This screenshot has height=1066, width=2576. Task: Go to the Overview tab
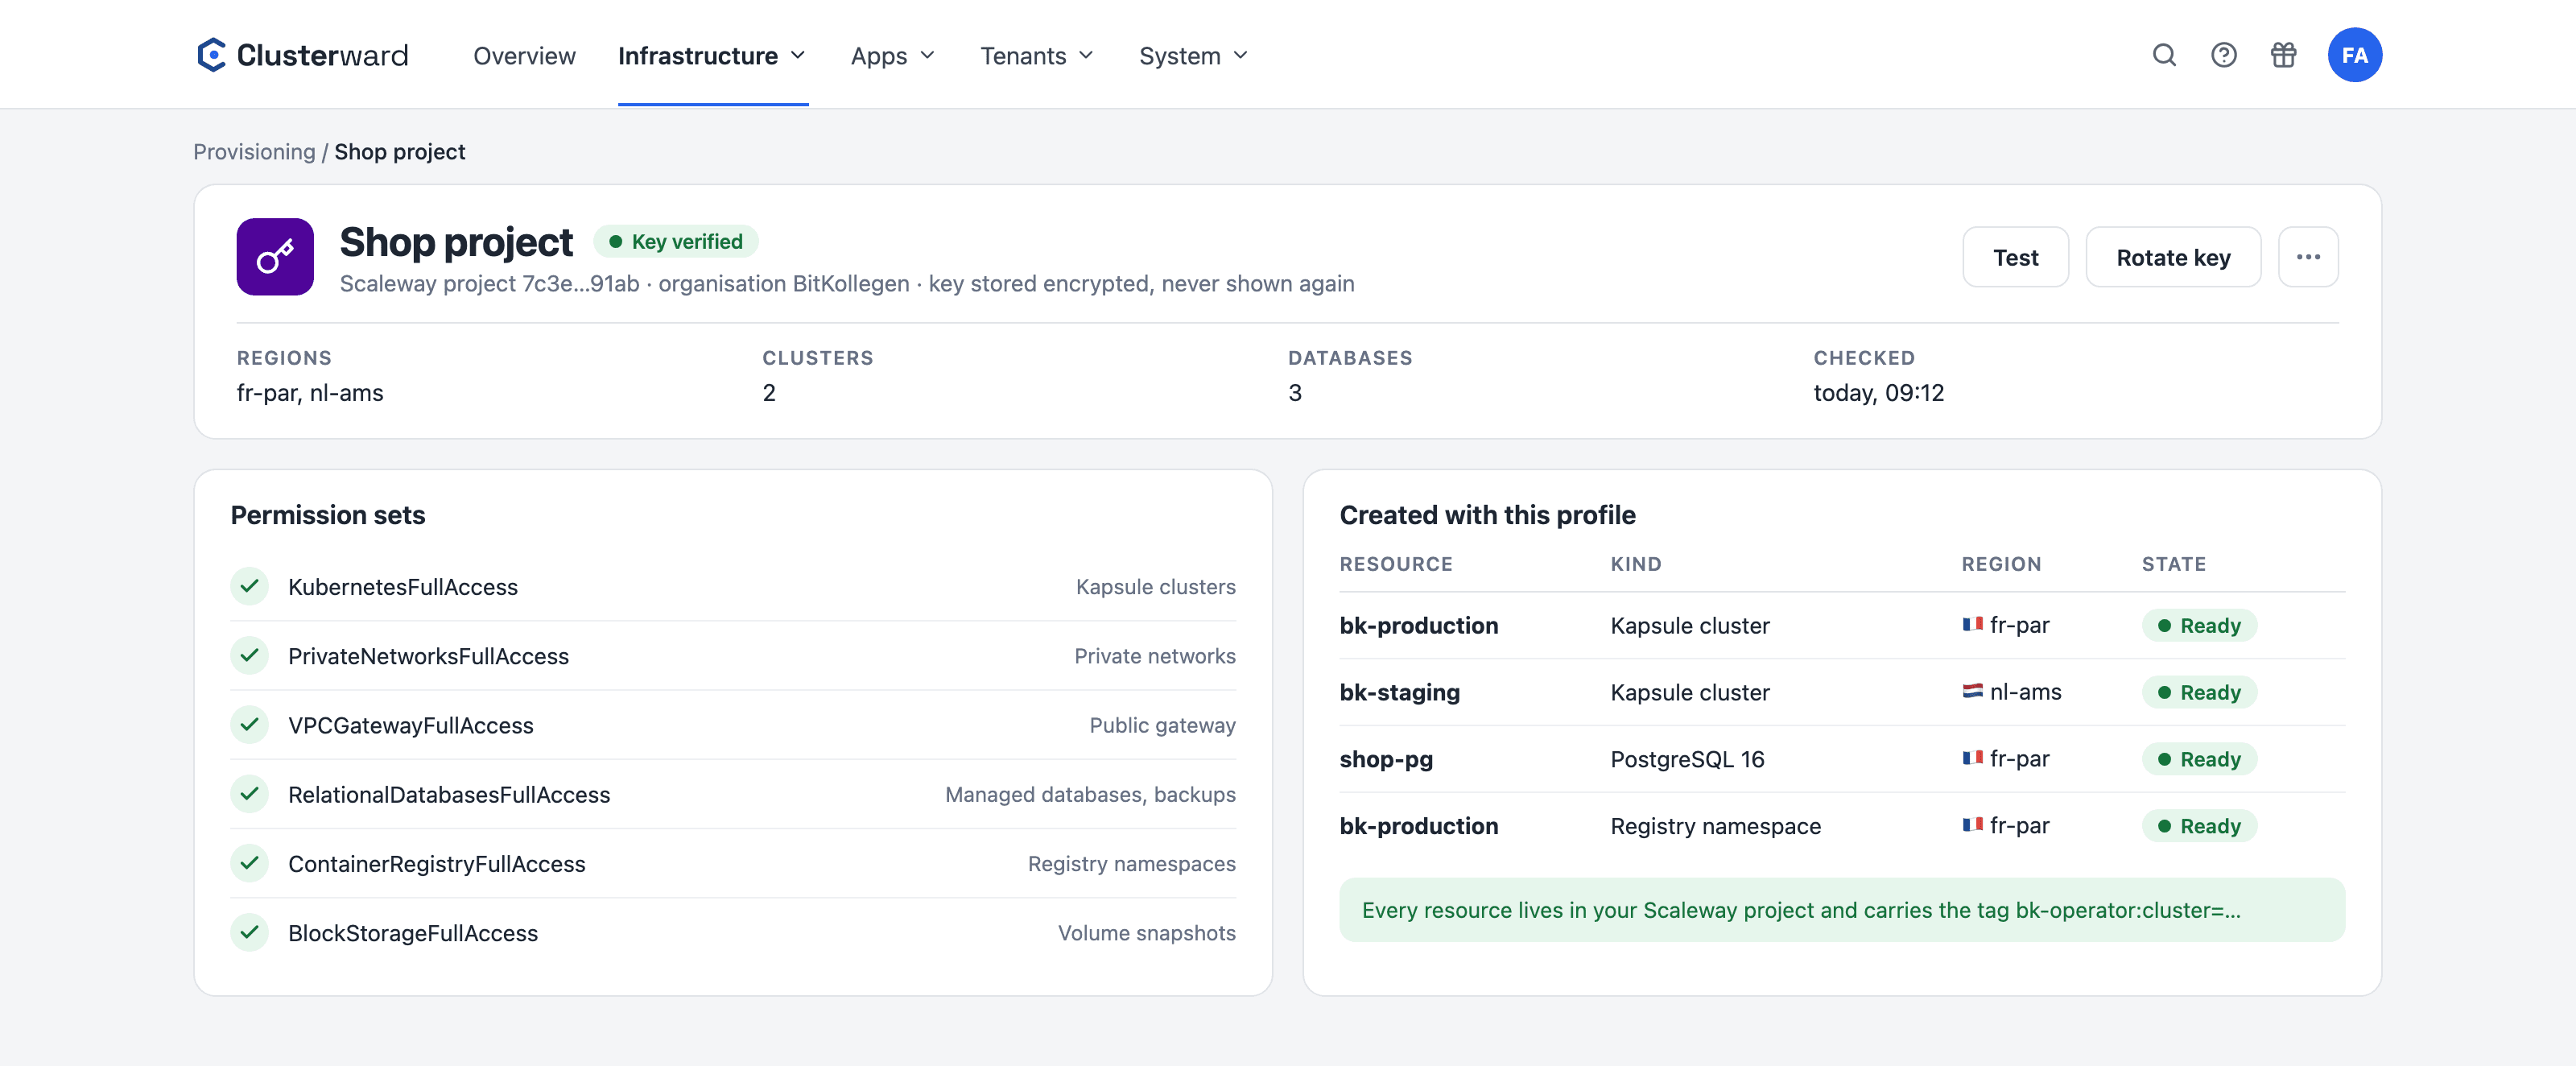pos(524,56)
